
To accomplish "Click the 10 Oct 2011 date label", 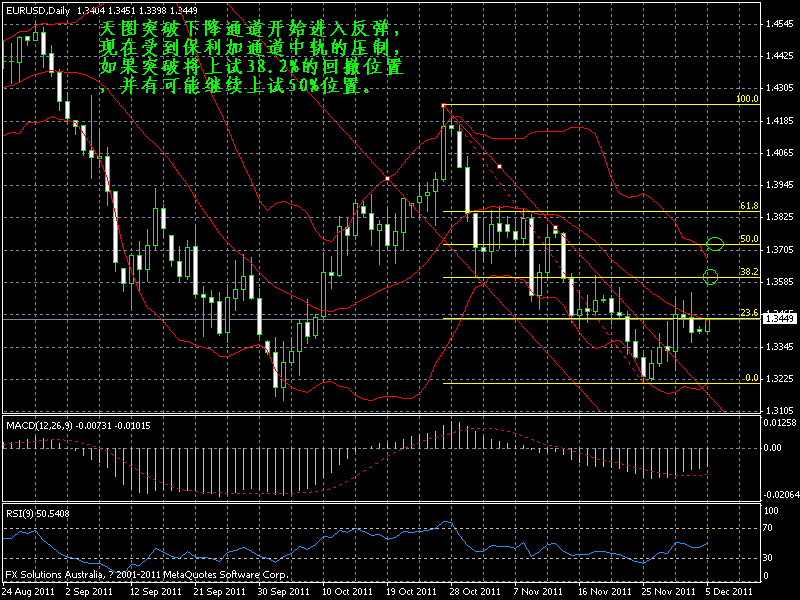I will click(347, 592).
